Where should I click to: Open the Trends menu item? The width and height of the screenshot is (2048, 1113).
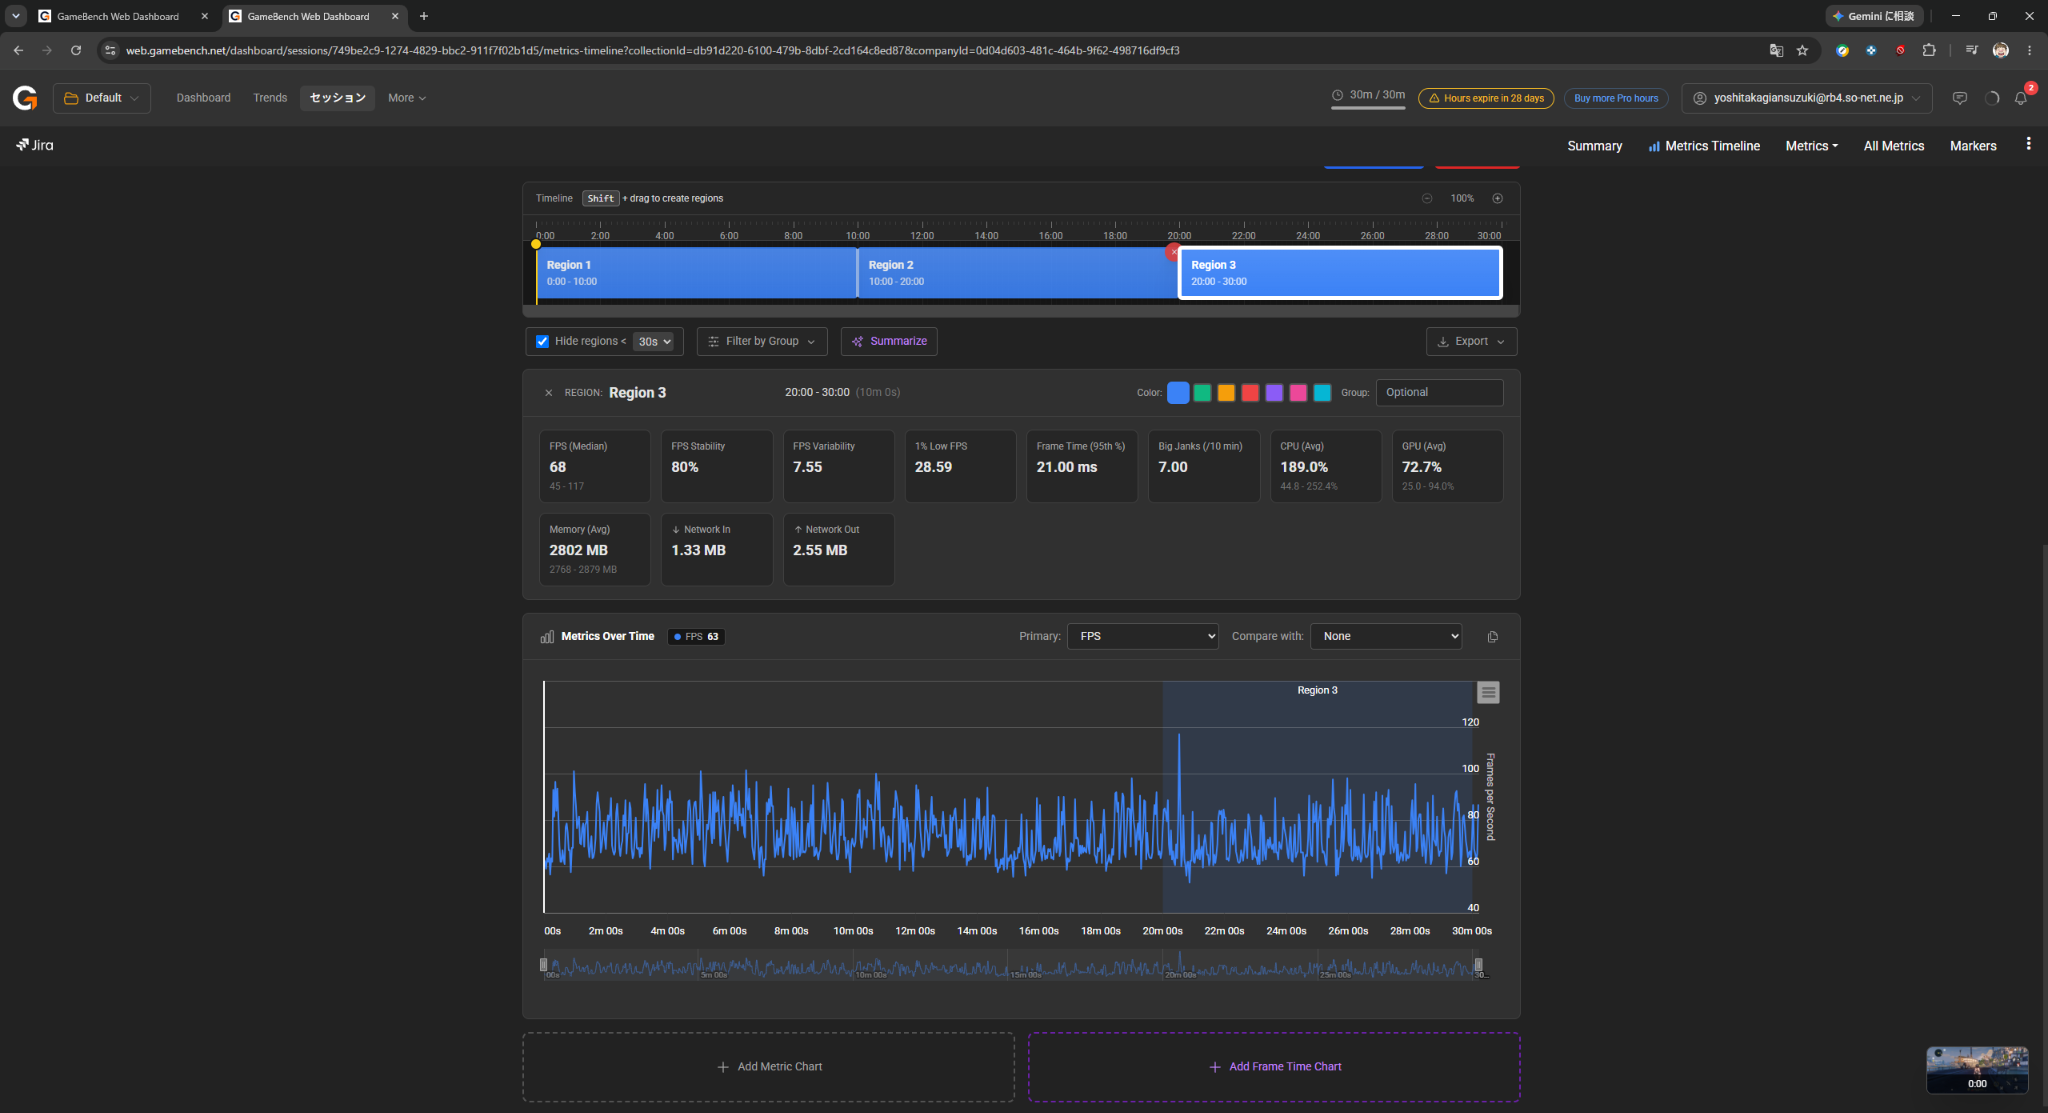point(270,98)
